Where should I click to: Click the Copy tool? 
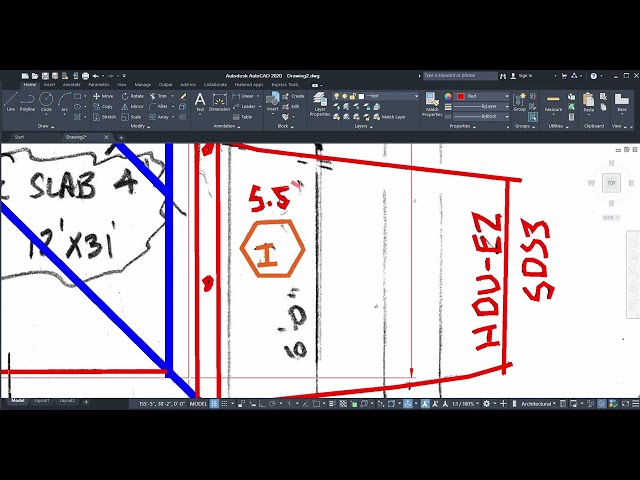103,107
